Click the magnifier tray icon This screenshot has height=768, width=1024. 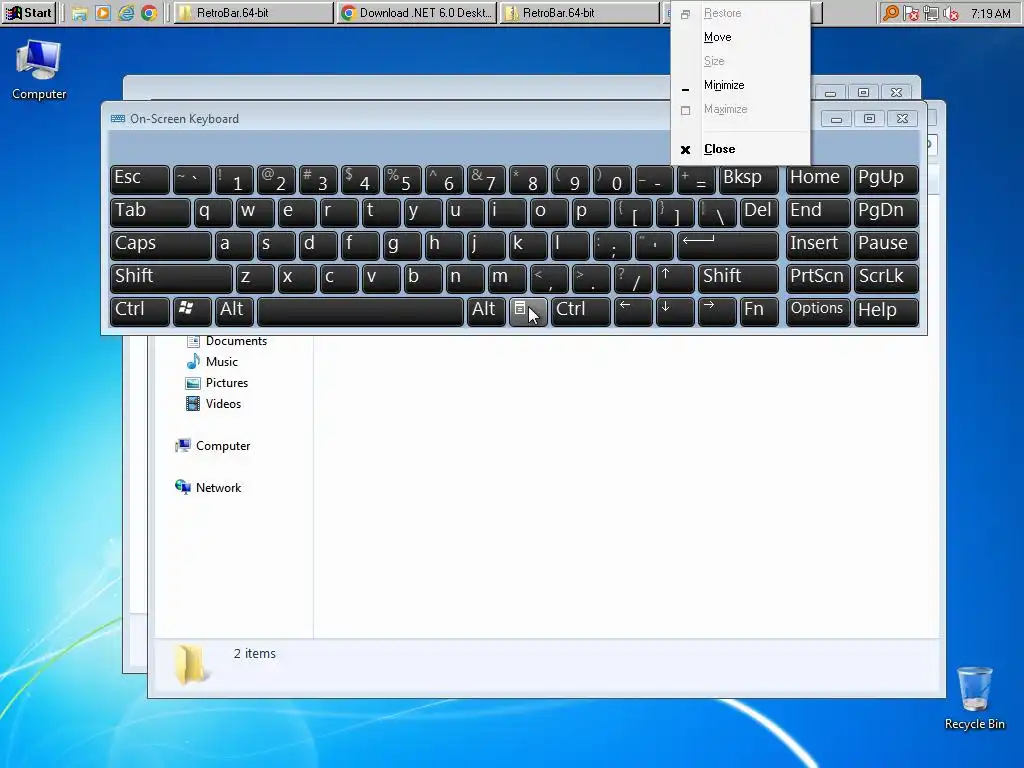pos(891,13)
